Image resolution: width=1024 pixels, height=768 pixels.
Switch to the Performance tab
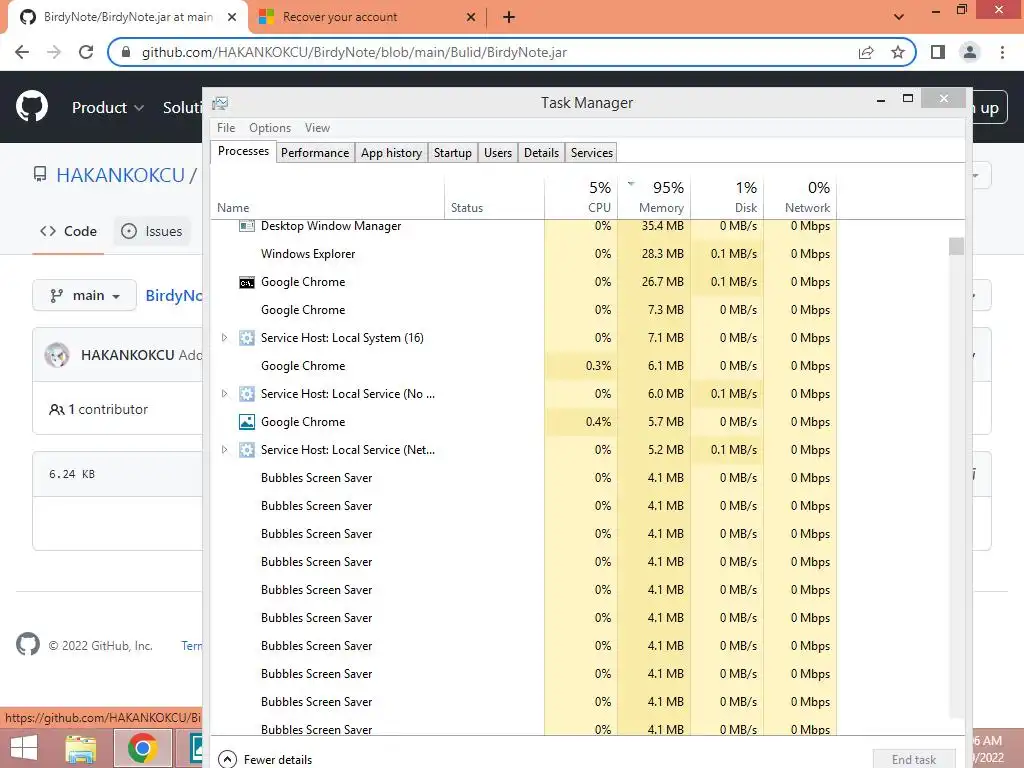tap(315, 153)
